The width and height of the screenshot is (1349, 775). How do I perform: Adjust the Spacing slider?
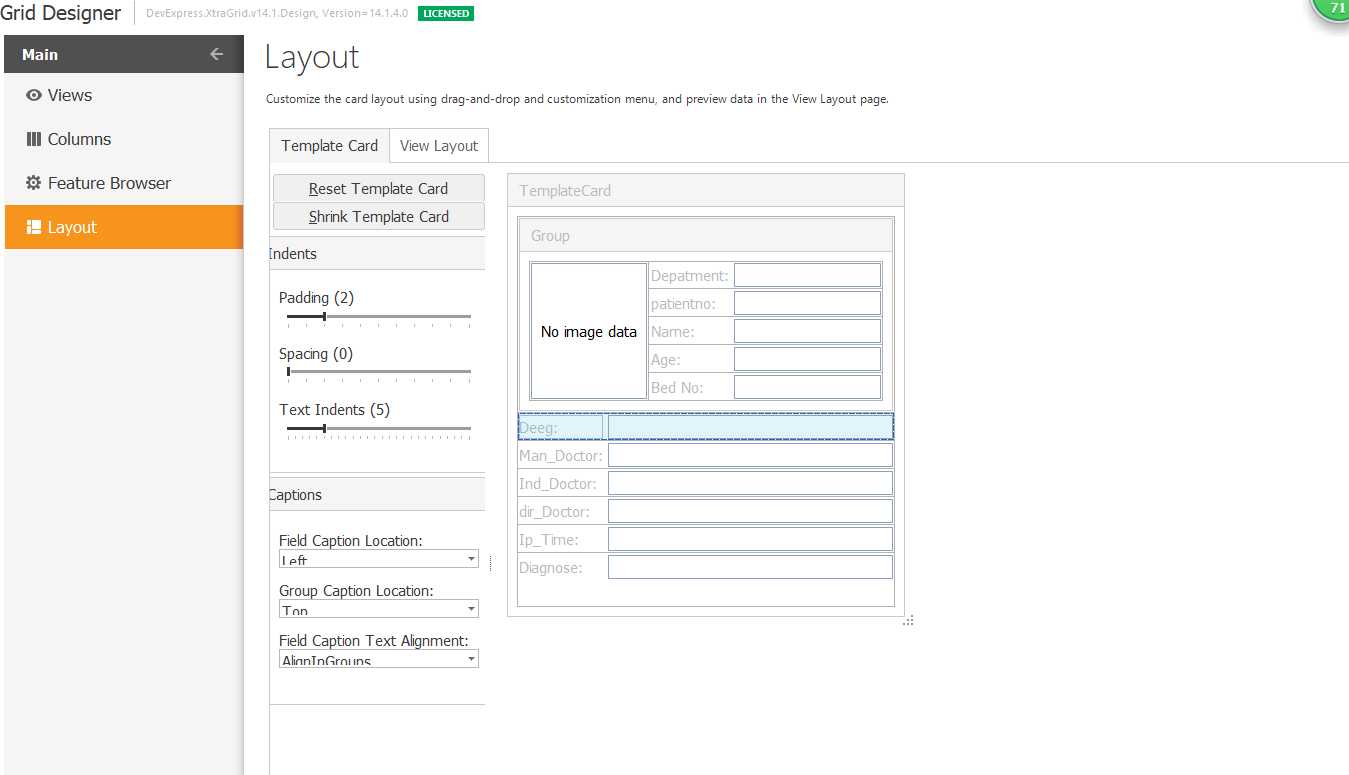[378, 373]
